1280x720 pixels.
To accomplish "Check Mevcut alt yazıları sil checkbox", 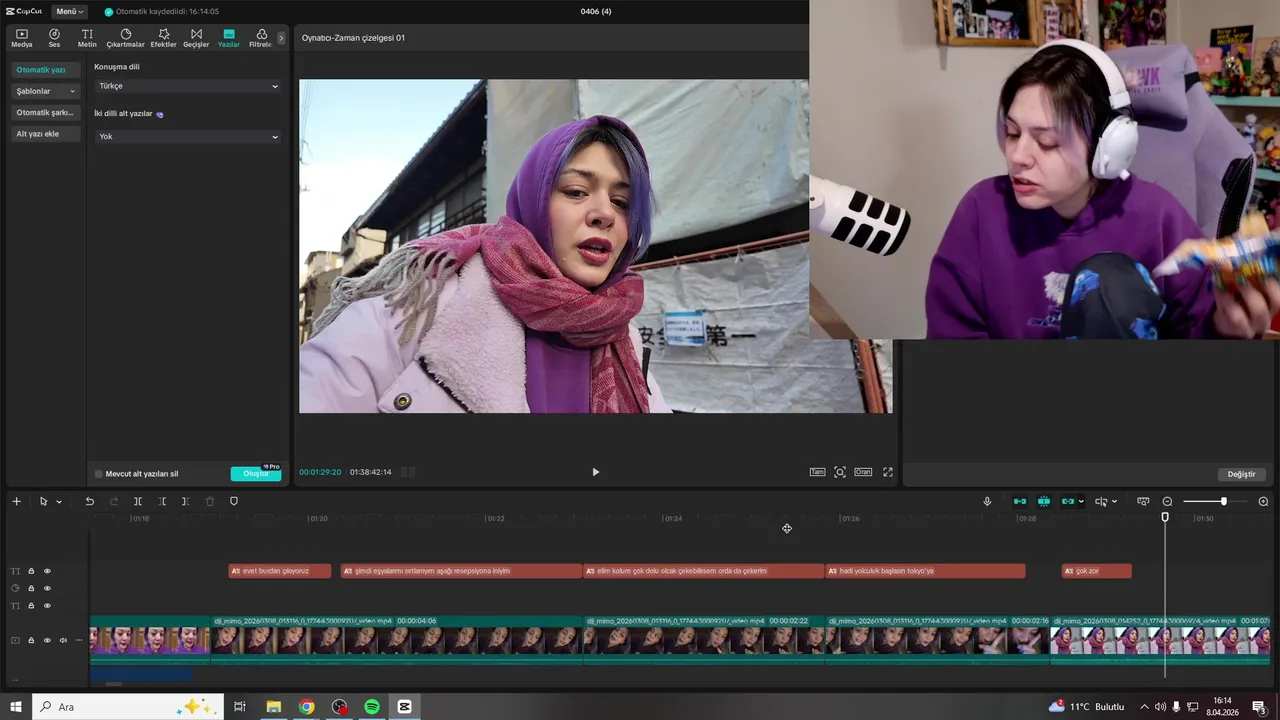I will (99, 474).
